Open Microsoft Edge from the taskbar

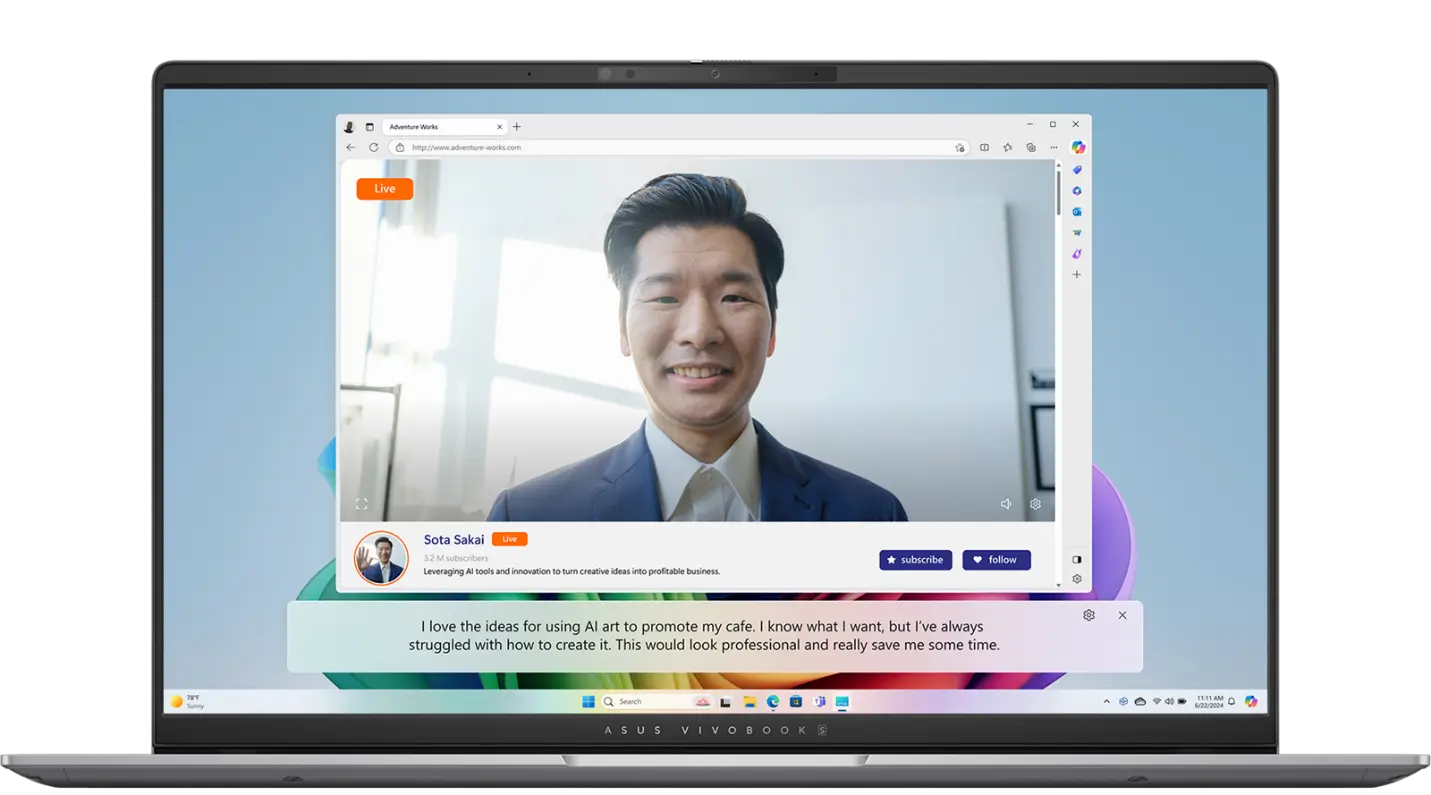point(773,702)
